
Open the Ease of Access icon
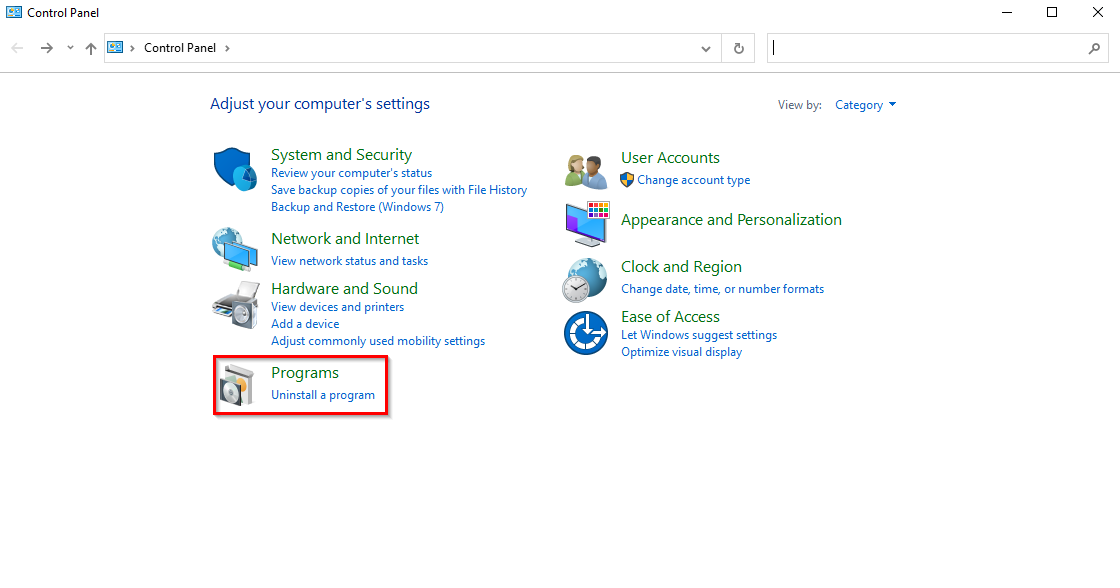[586, 333]
